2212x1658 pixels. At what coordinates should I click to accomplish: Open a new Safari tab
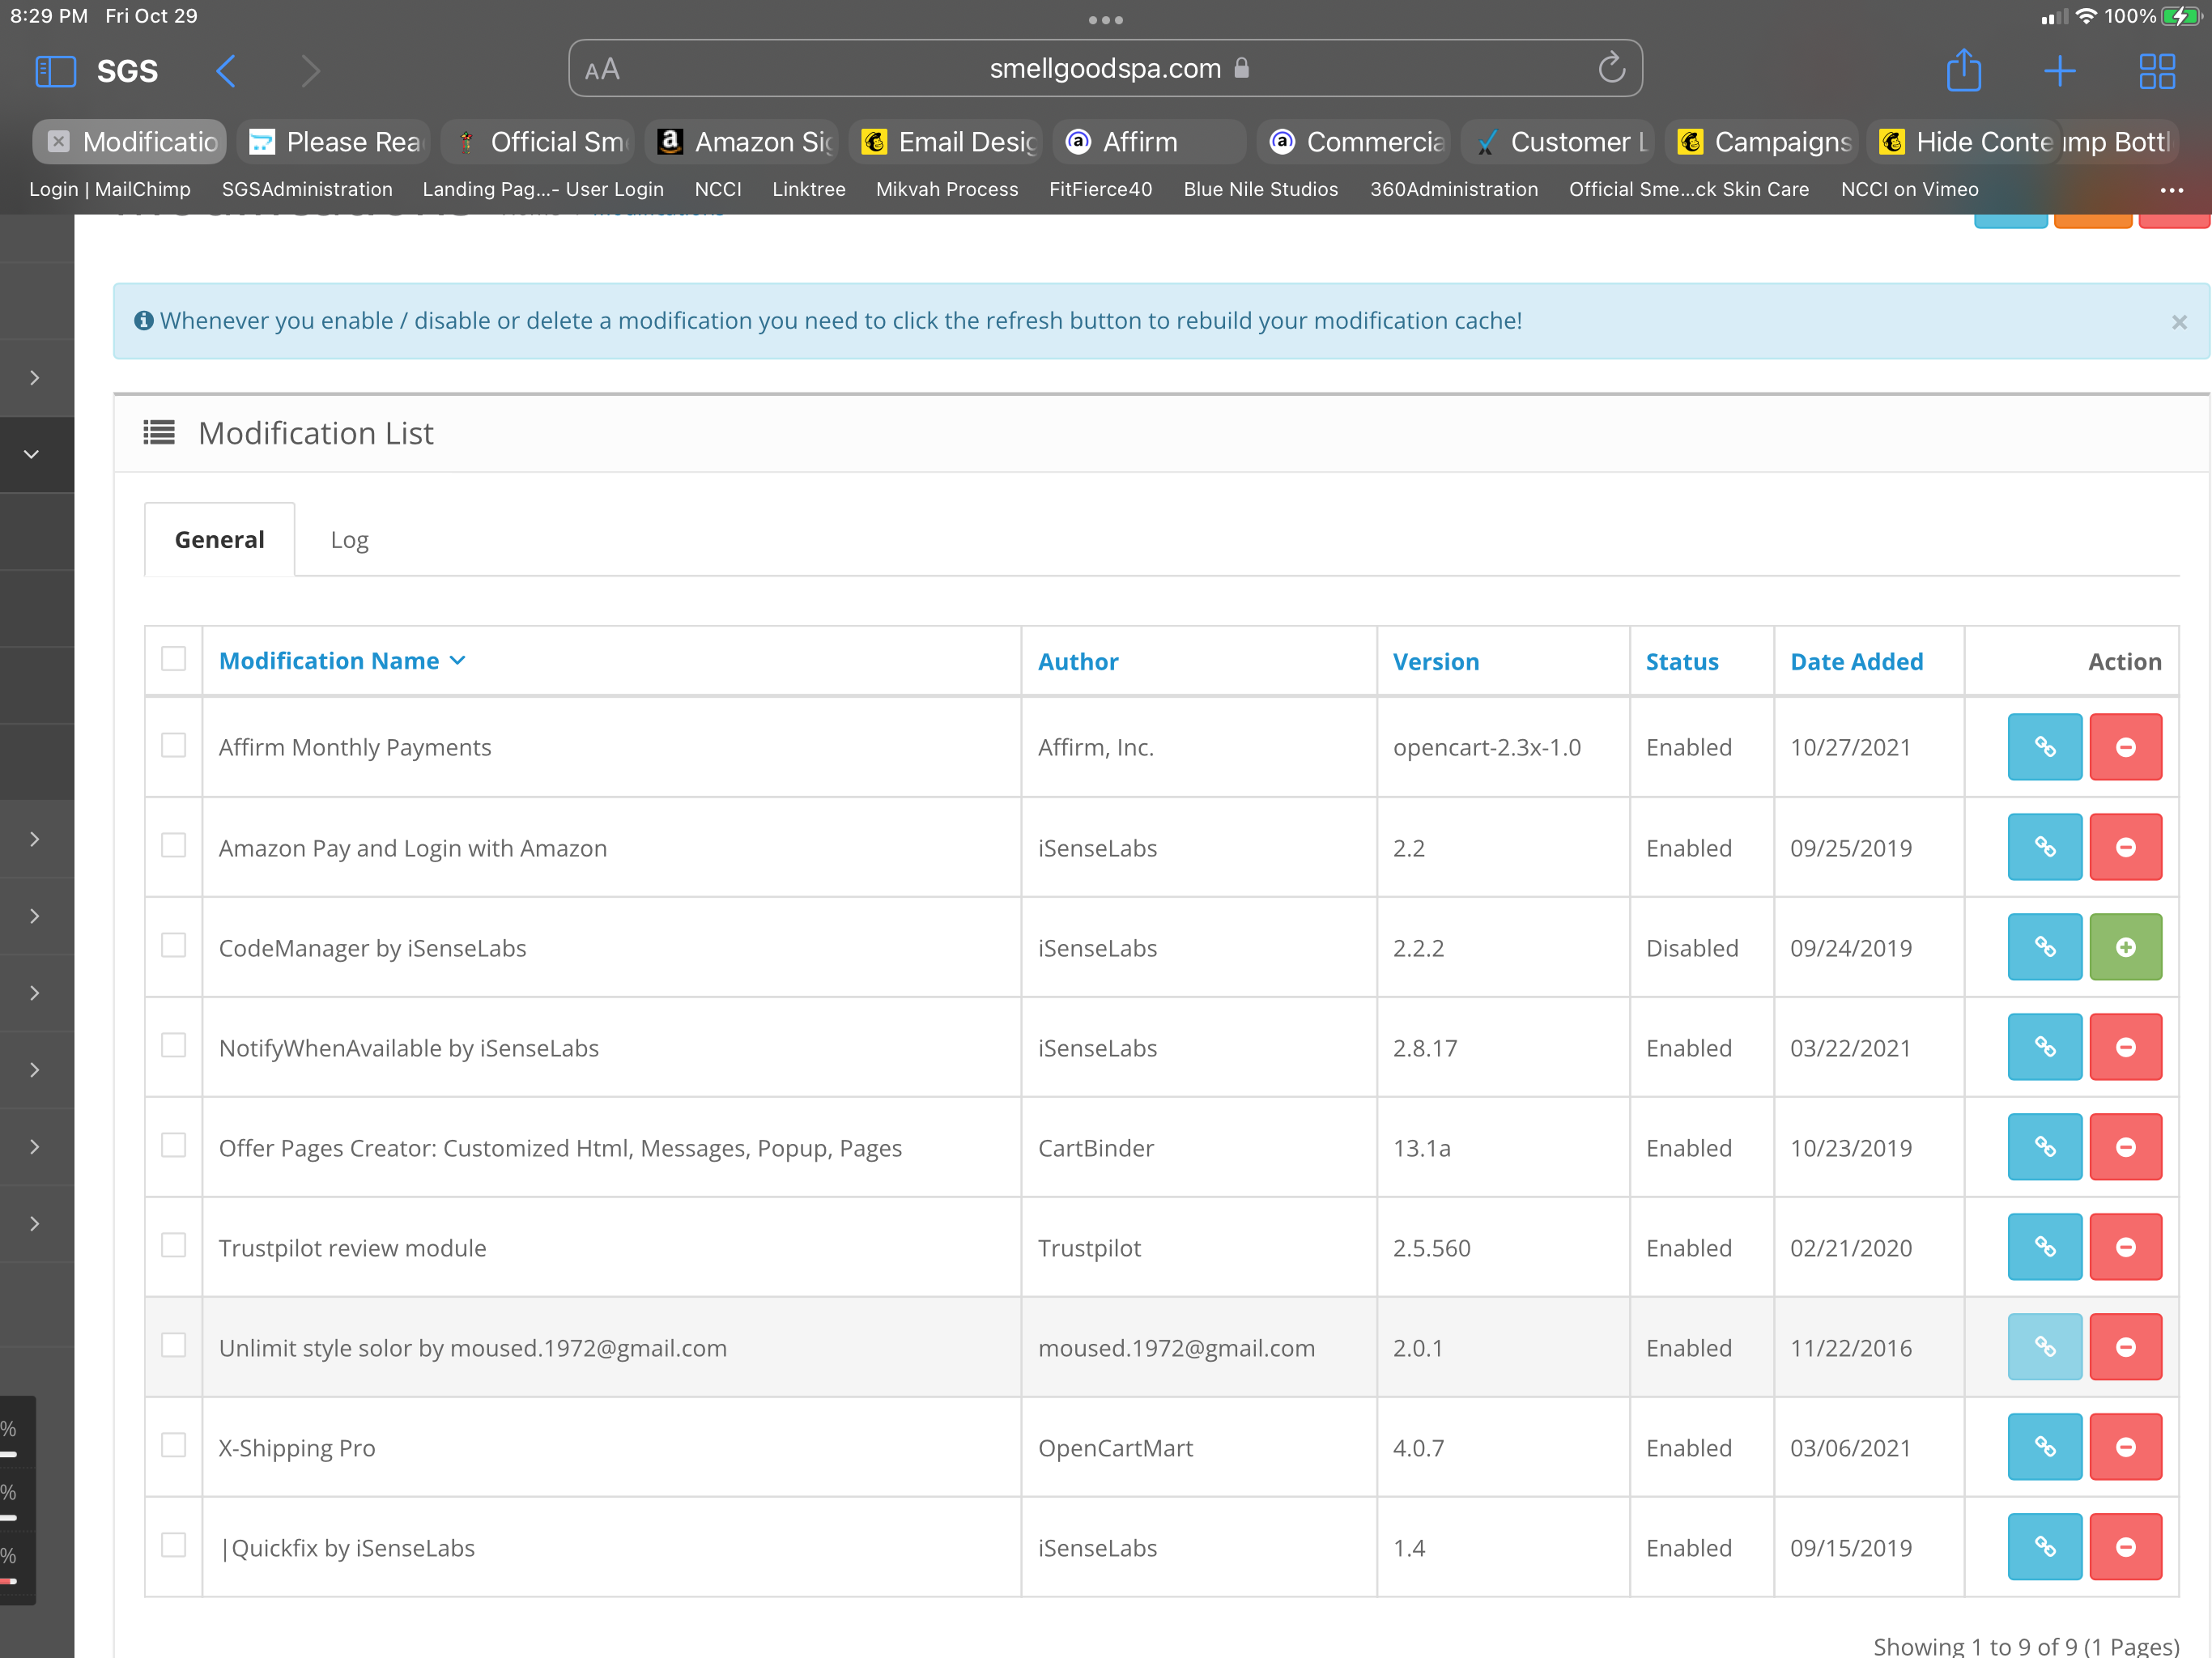[2059, 71]
